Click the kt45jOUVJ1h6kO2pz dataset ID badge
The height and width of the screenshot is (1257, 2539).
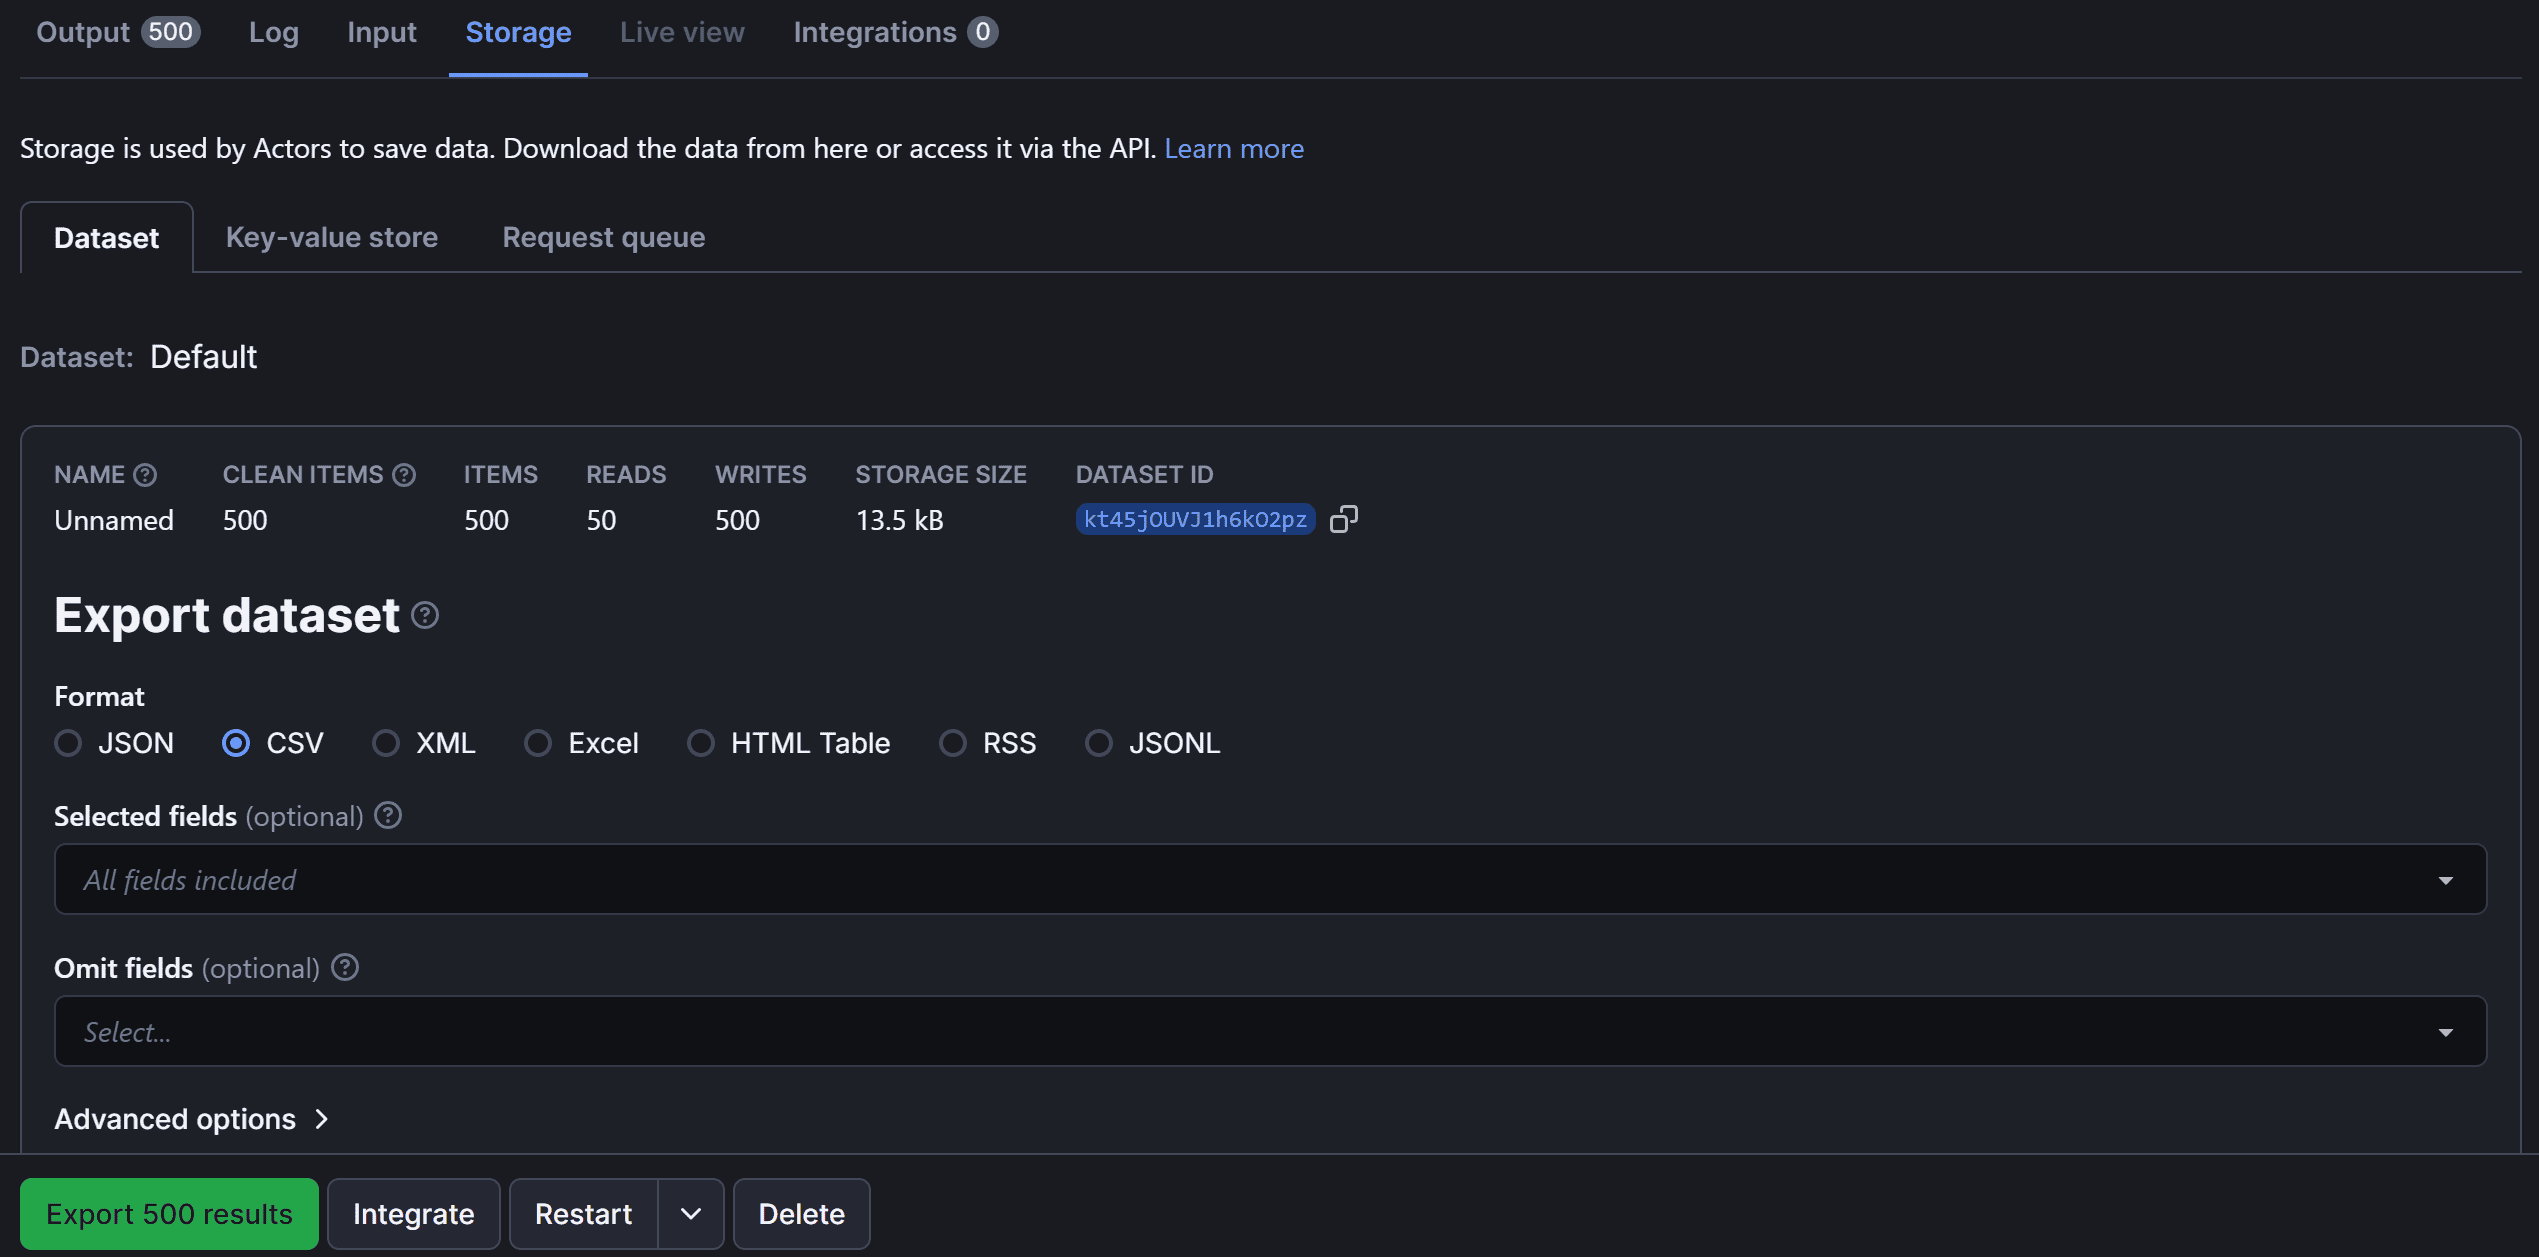tap(1194, 519)
